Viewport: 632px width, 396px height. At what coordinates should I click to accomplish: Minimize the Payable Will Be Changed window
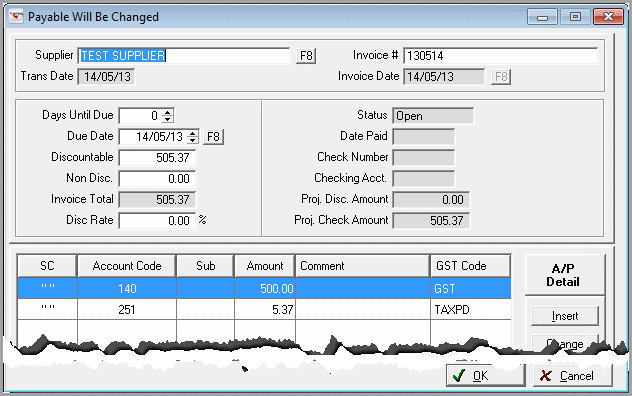click(543, 17)
